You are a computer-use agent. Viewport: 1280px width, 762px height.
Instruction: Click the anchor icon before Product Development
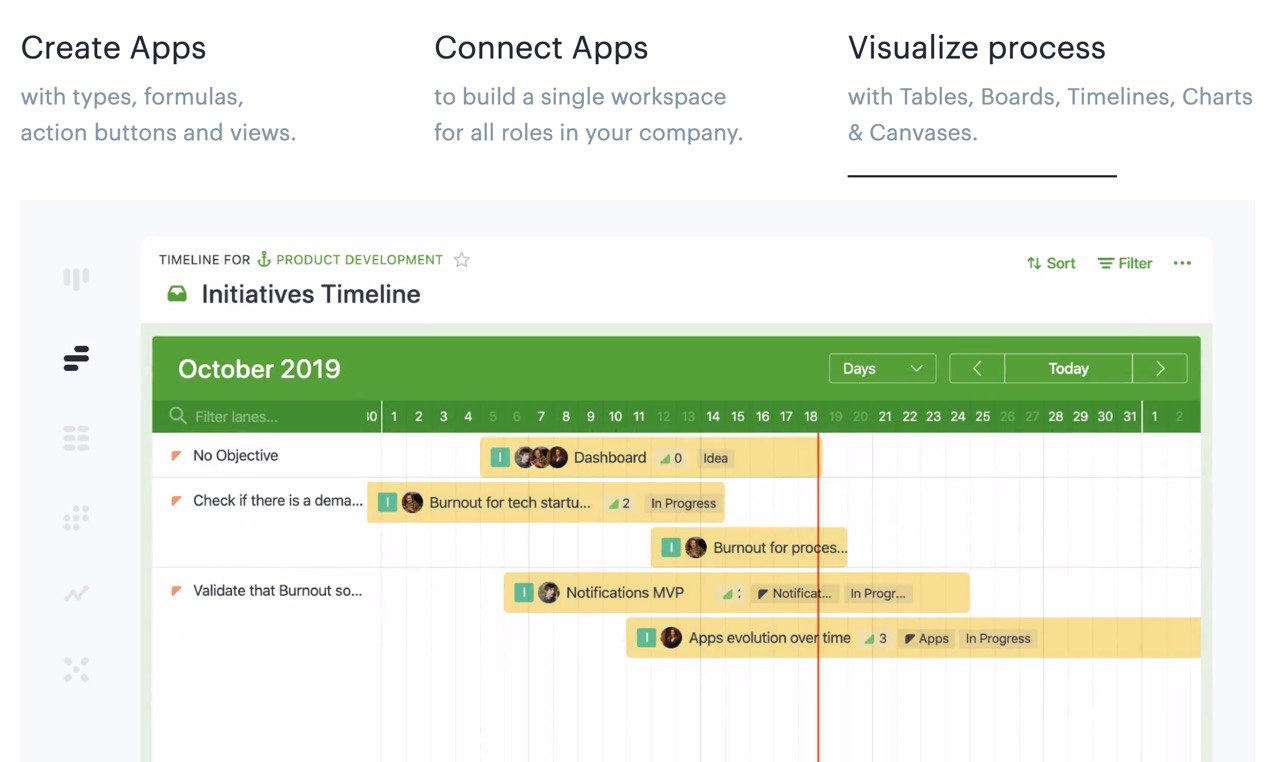[264, 260]
